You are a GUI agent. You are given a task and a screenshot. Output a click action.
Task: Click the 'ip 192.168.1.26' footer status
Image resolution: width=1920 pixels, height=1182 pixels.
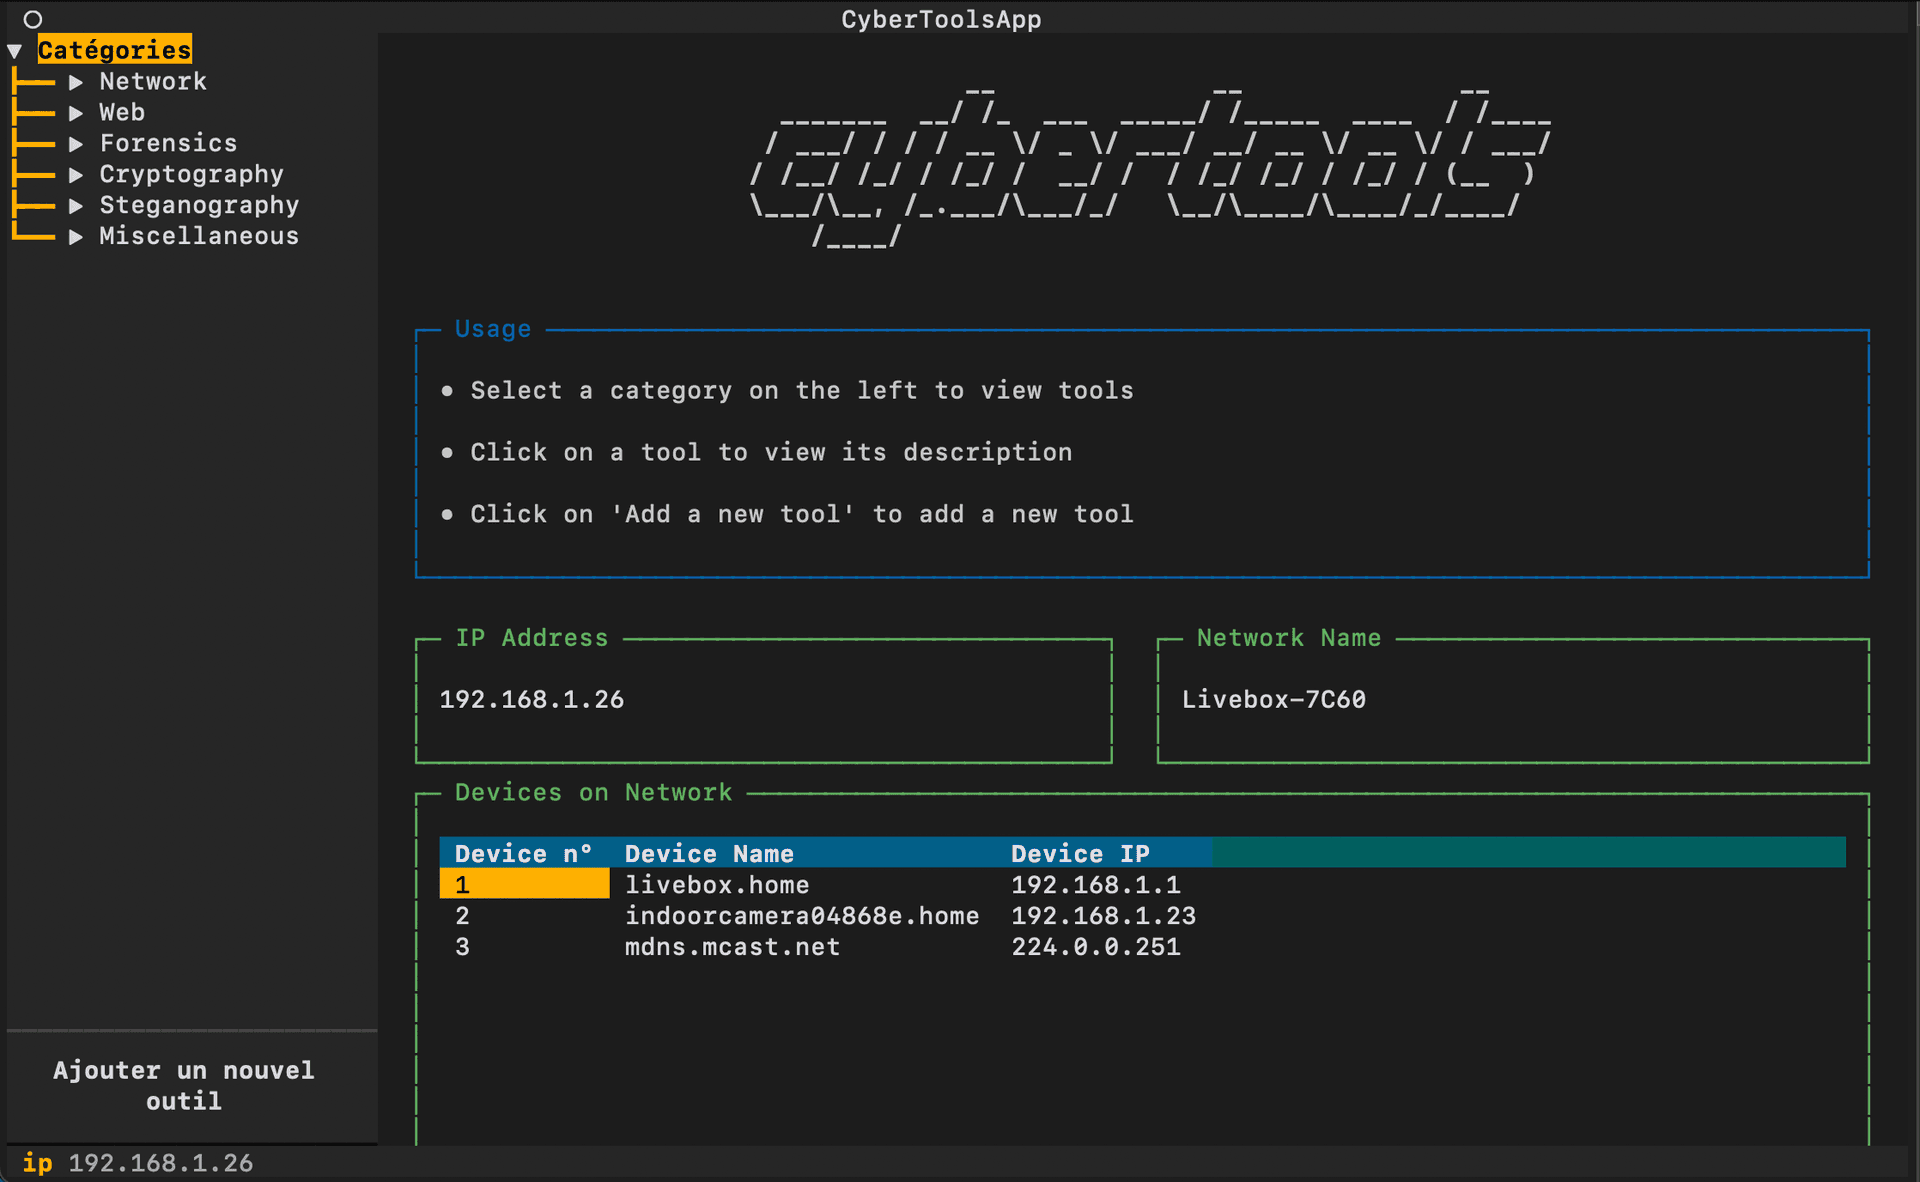[x=138, y=1163]
